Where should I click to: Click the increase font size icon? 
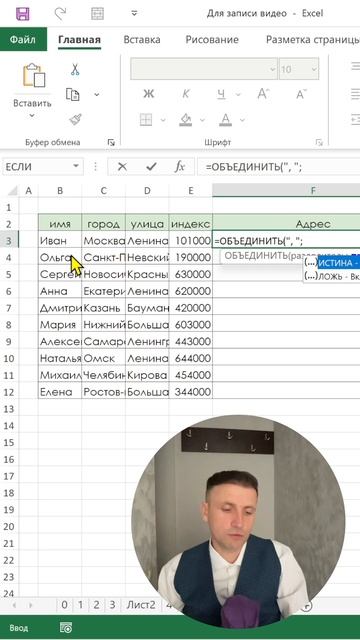[x=263, y=94]
